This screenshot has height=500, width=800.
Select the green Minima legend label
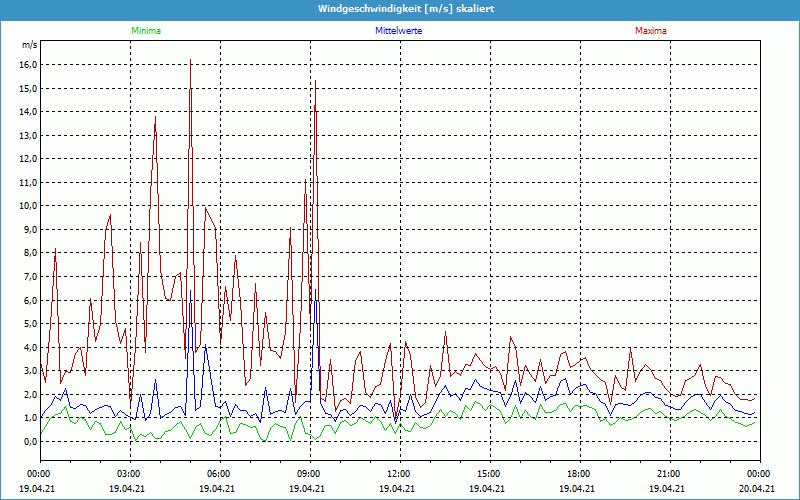point(146,31)
